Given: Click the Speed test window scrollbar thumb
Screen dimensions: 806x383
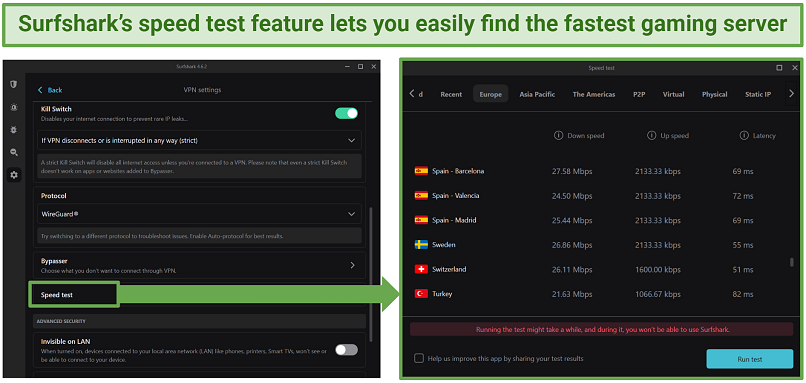Looking at the screenshot, I should click(x=792, y=262).
